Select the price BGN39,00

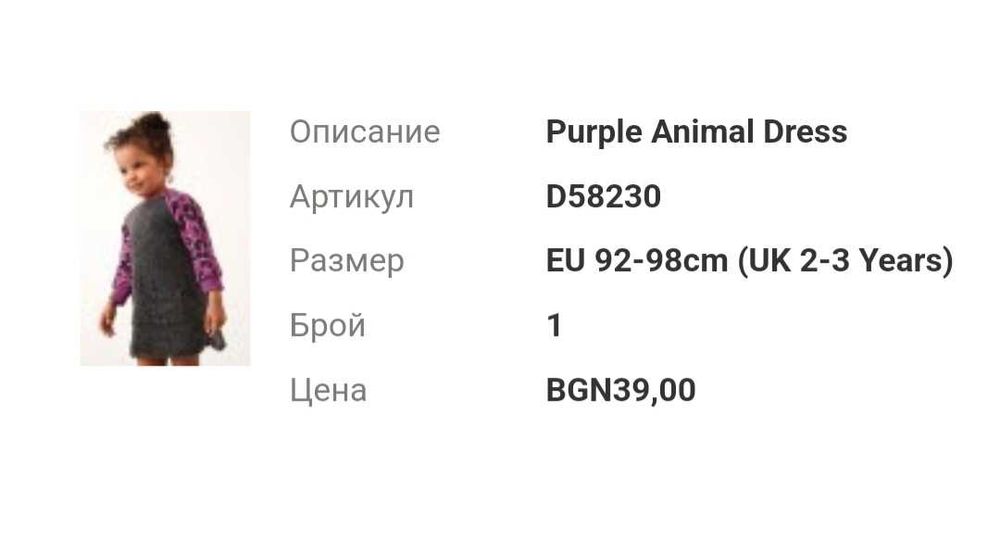tap(620, 390)
